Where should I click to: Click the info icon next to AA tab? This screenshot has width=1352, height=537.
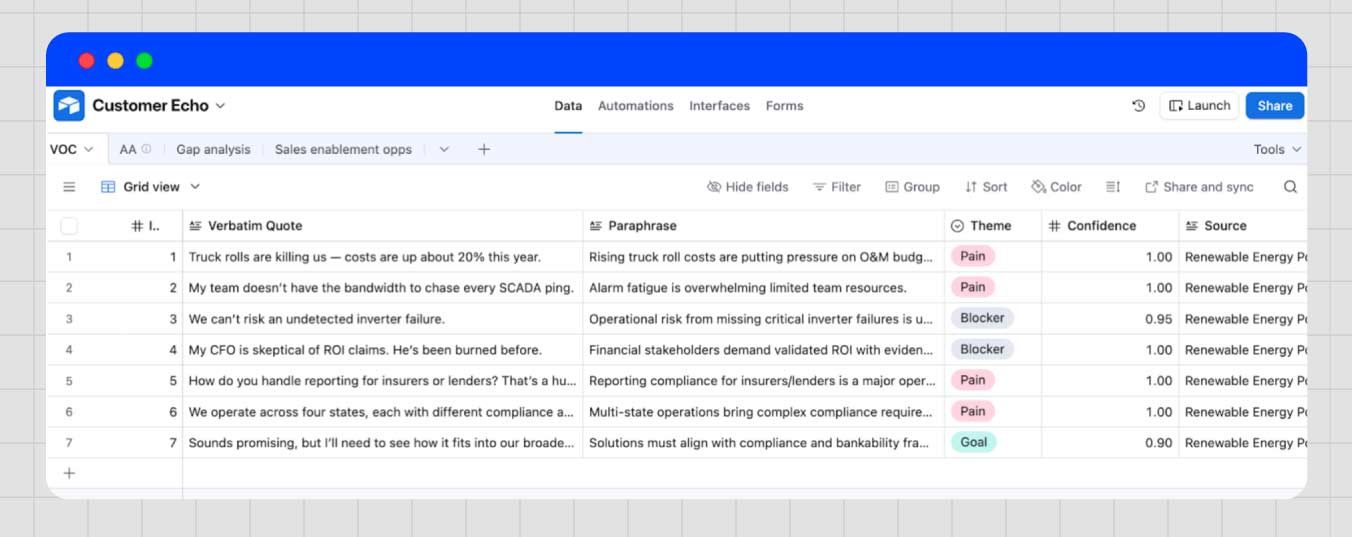[x=146, y=149]
